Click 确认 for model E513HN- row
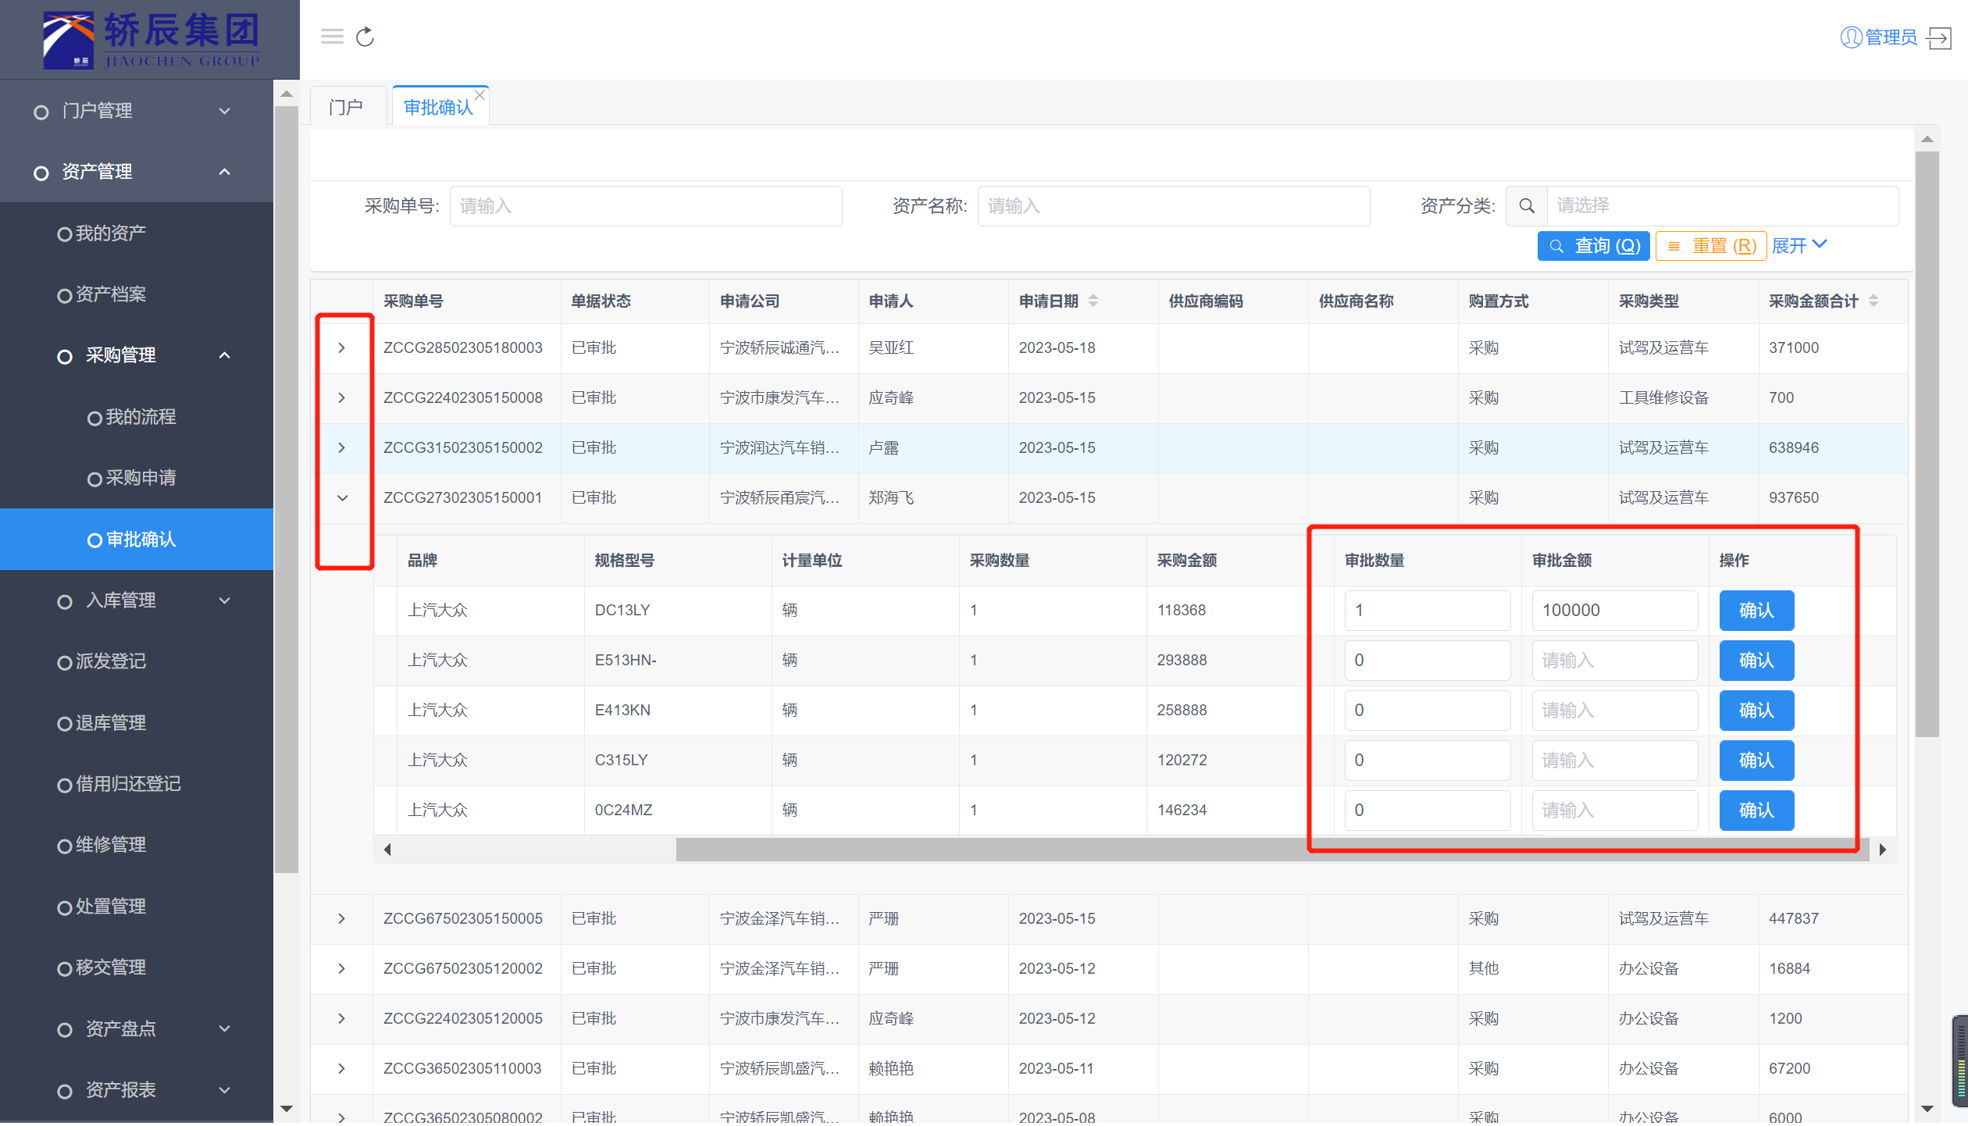The image size is (1968, 1126). (1756, 660)
